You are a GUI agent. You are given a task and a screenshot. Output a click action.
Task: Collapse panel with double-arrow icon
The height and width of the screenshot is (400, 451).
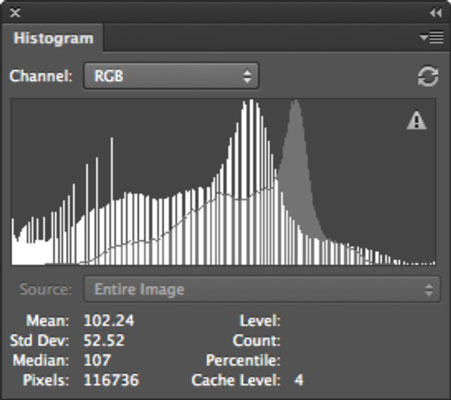click(436, 13)
